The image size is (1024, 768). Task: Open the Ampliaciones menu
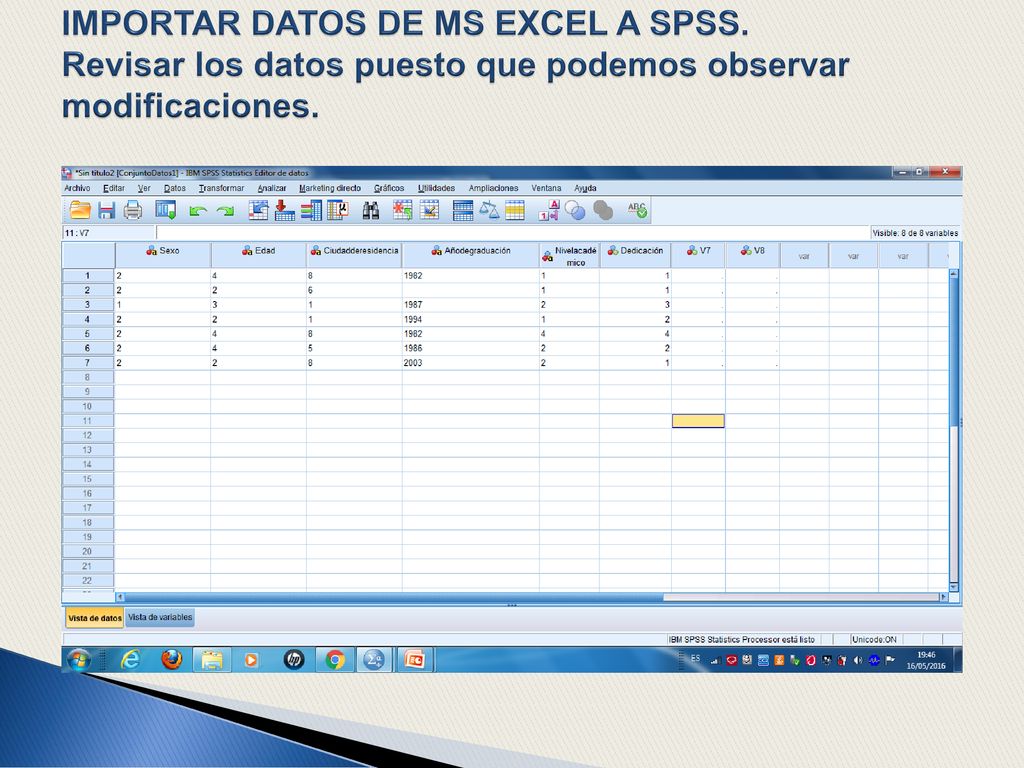493,188
